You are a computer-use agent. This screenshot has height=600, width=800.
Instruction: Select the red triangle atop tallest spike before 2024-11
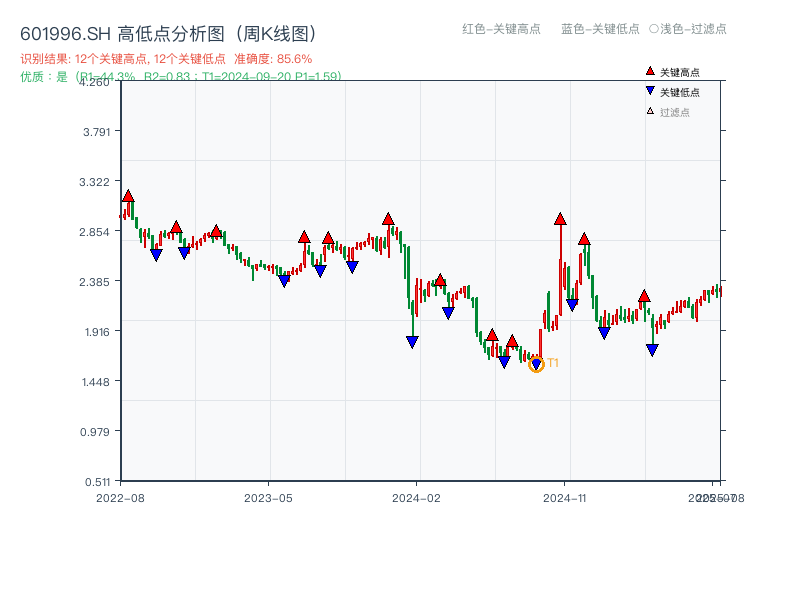click(x=560, y=219)
